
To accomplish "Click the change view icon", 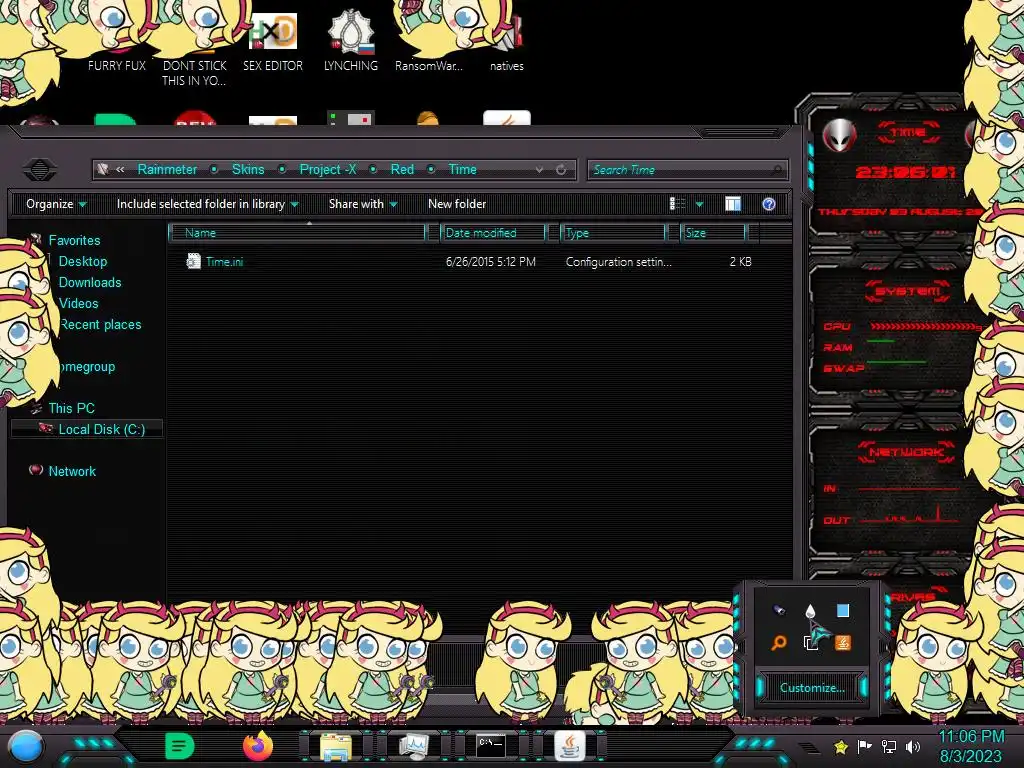I will point(677,204).
